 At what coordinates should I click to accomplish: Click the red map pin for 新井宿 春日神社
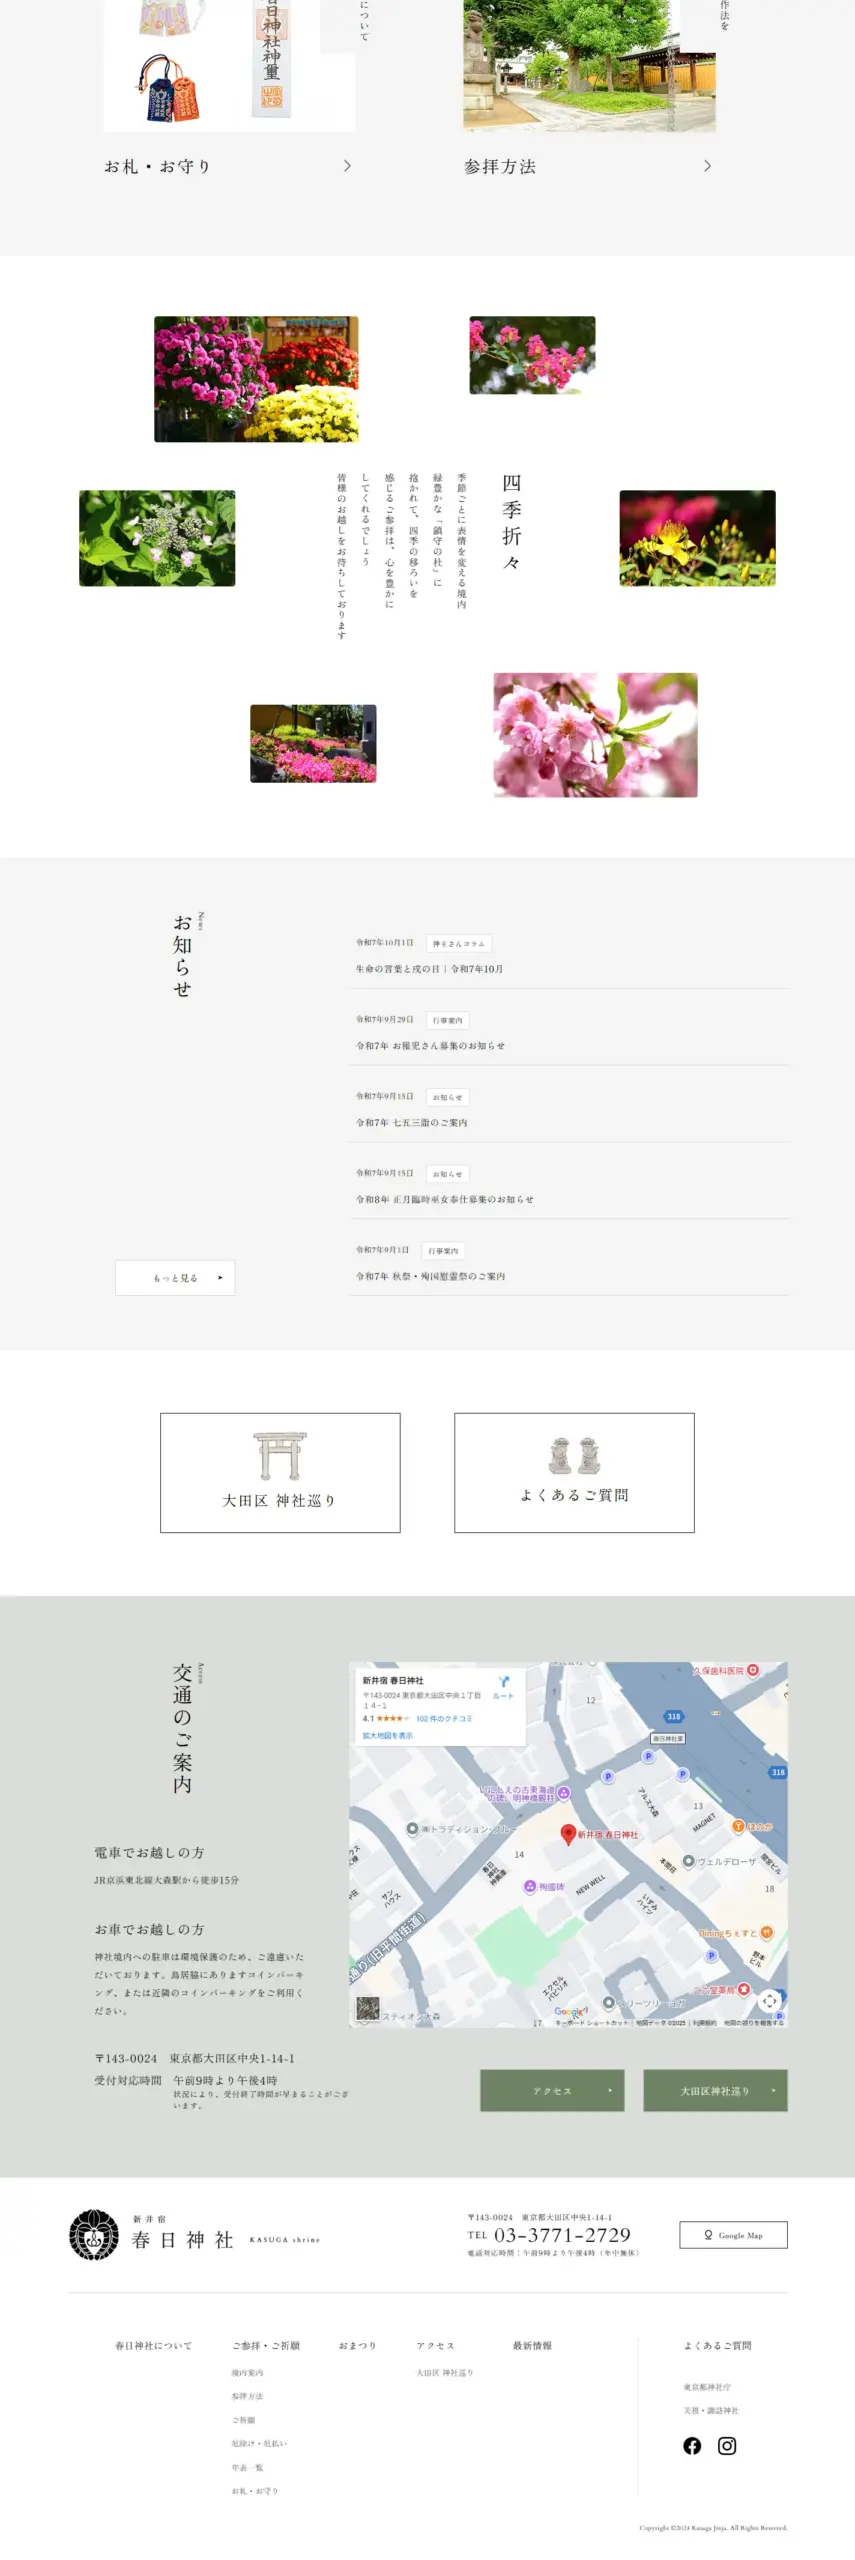568,1832
